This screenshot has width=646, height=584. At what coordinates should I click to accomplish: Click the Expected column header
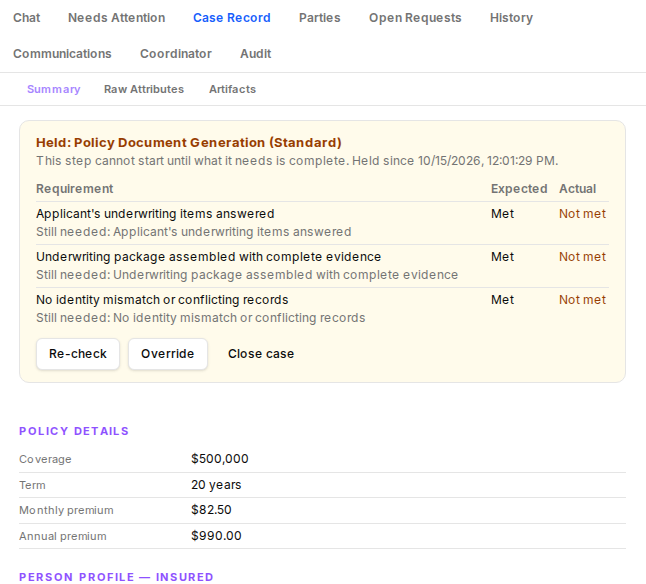point(519,189)
